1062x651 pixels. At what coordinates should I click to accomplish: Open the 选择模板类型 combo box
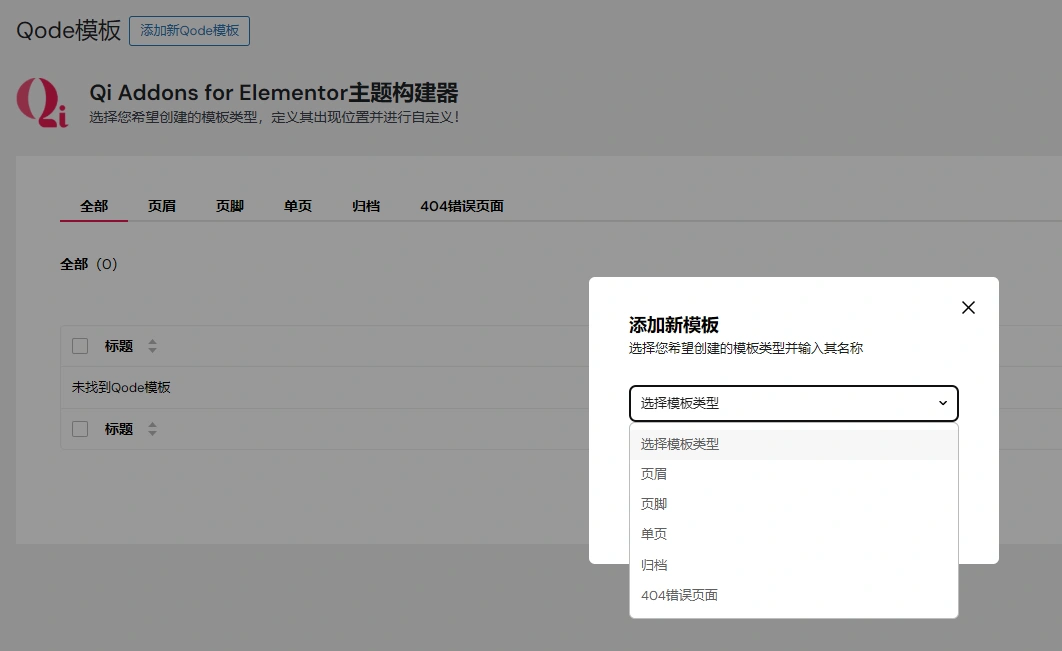tap(793, 403)
